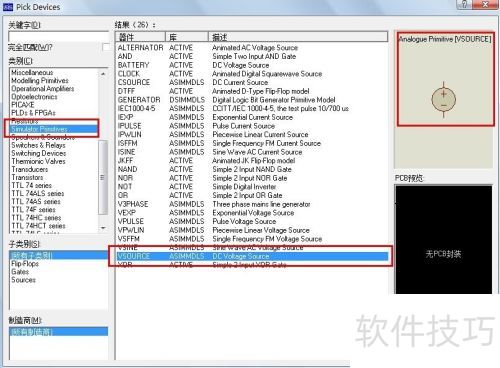This screenshot has width=500, height=368.
Task: Click the help question mark button
Action: click(x=465, y=4)
